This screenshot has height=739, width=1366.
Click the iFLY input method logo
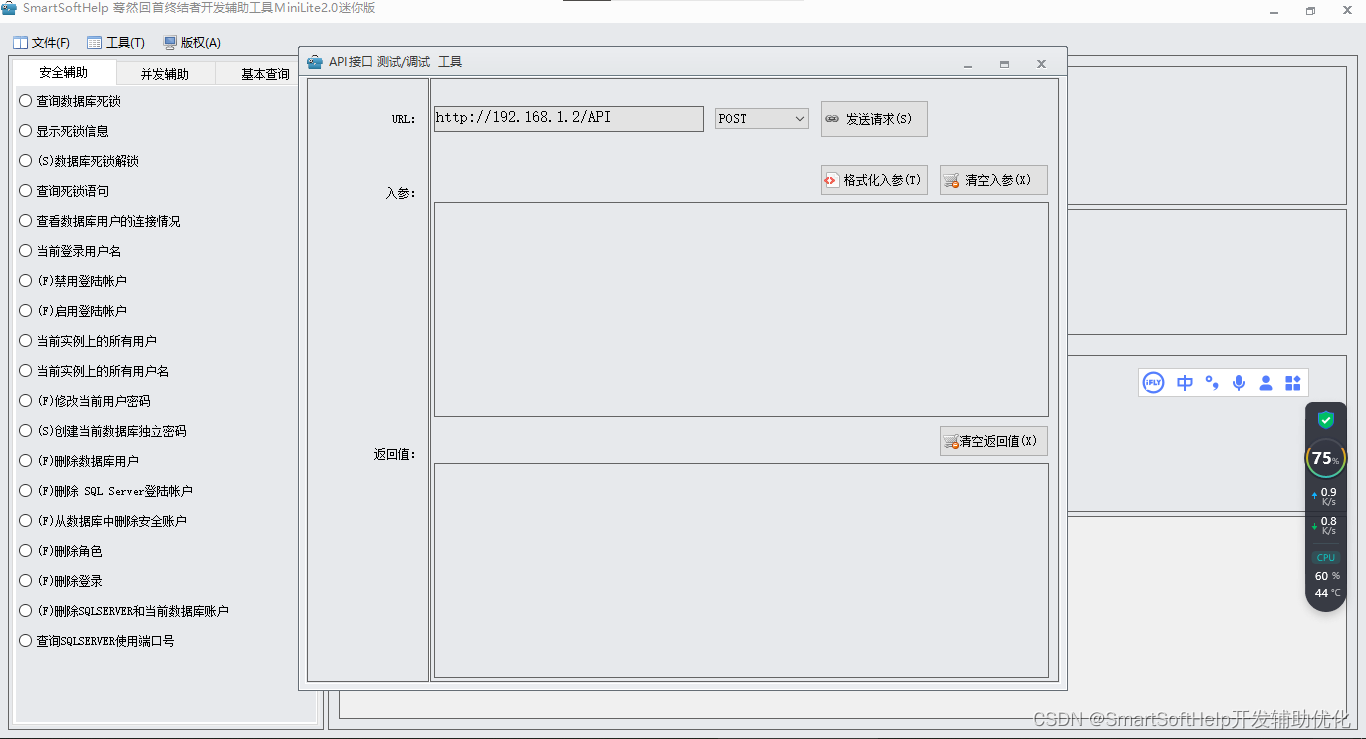(x=1154, y=383)
